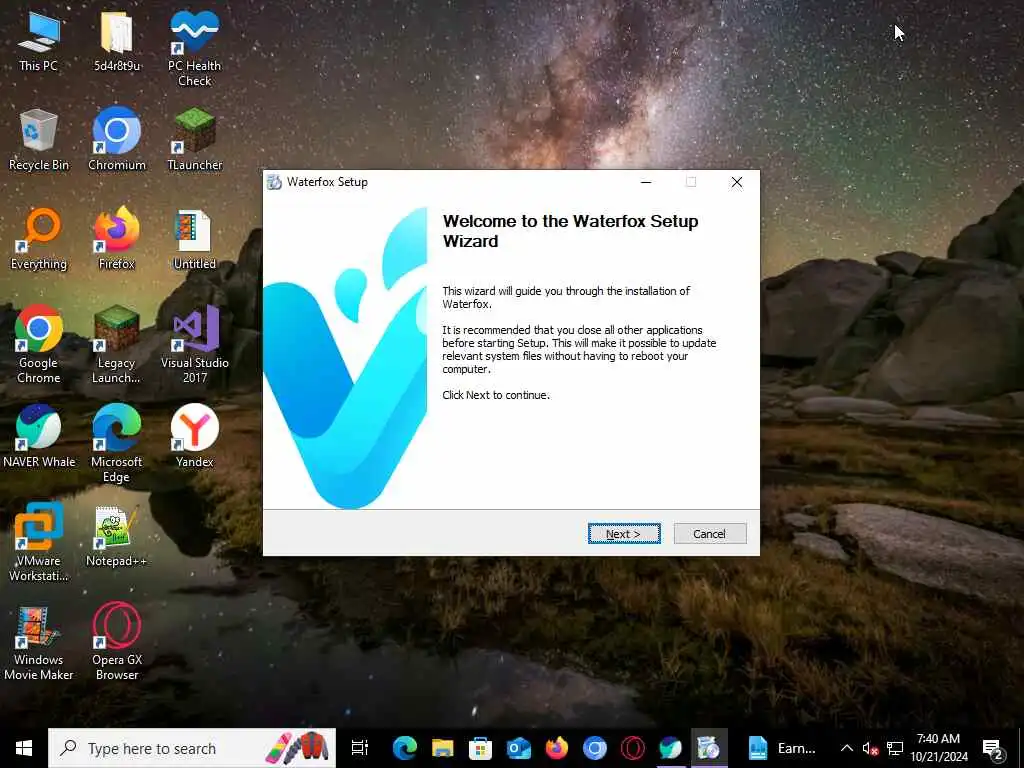This screenshot has height=768, width=1024.
Task: Open Chromium from the taskbar
Action: 594,748
